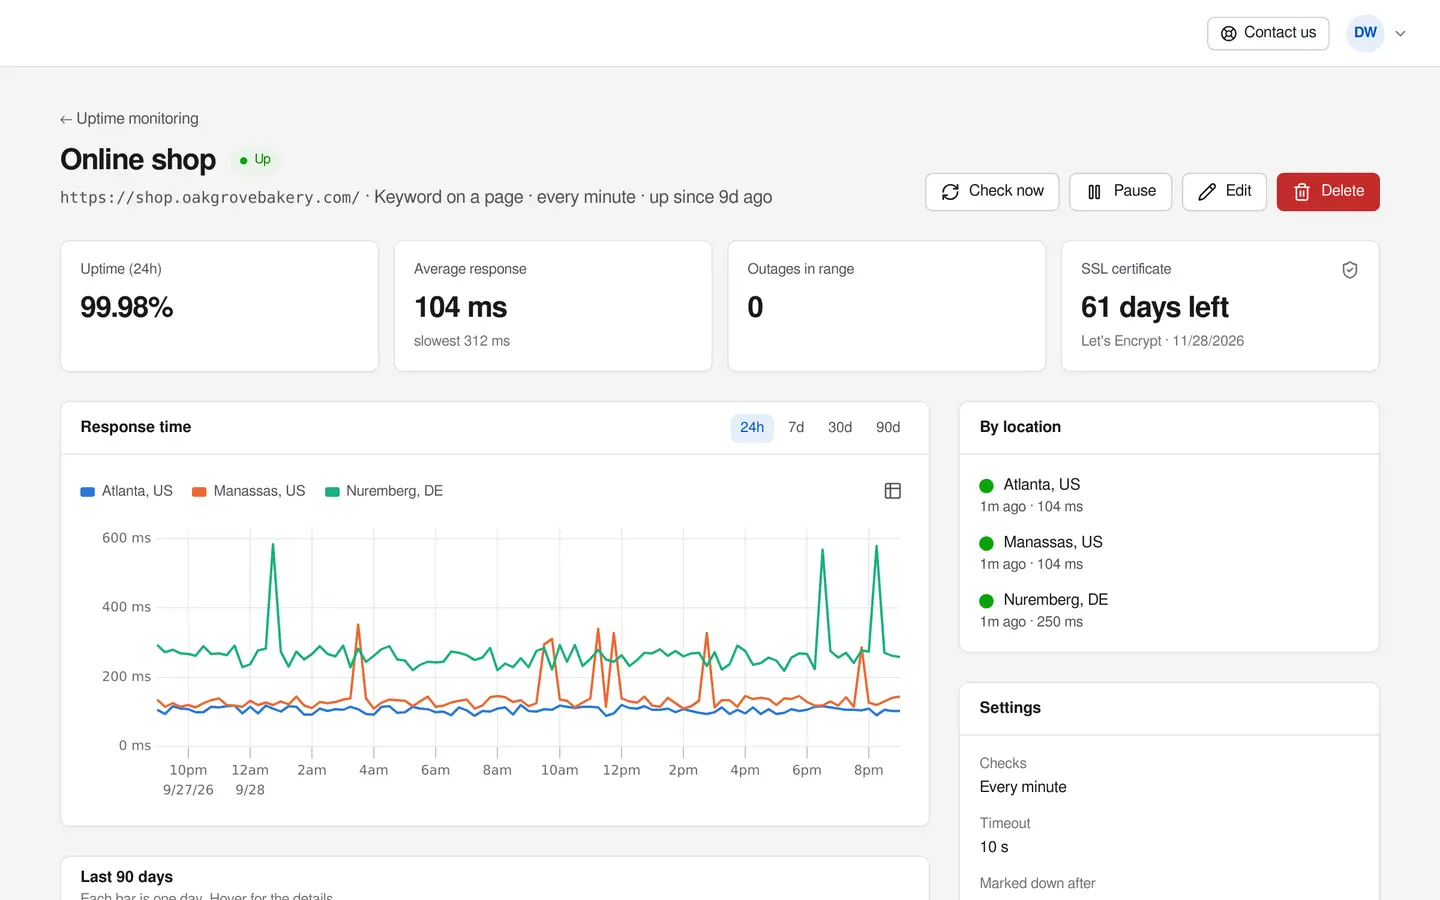
Task: Click the Nuremberg, DE location status dot
Action: tap(986, 601)
